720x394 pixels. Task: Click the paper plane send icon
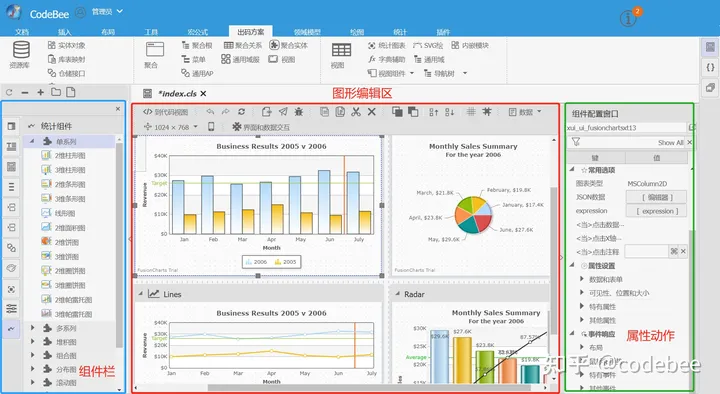[283, 112]
